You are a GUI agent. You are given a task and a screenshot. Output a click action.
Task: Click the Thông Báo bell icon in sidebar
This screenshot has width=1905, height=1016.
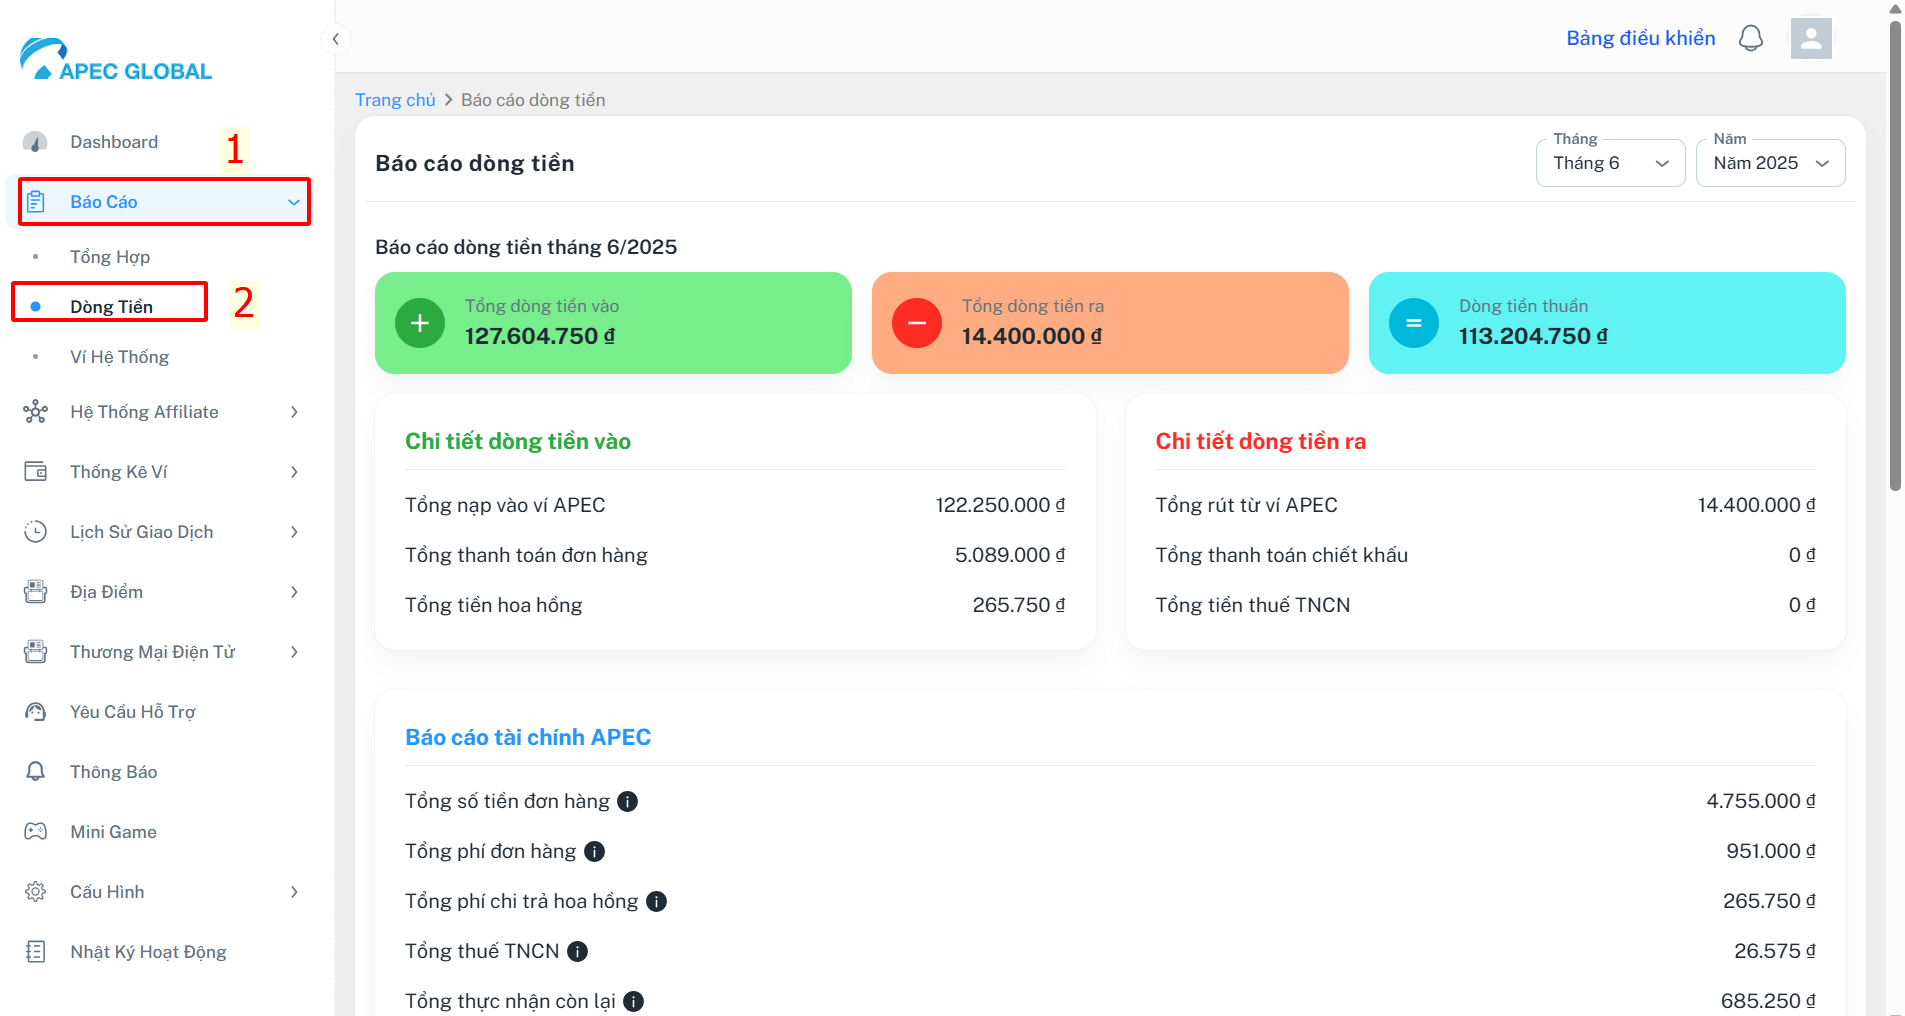(35, 772)
